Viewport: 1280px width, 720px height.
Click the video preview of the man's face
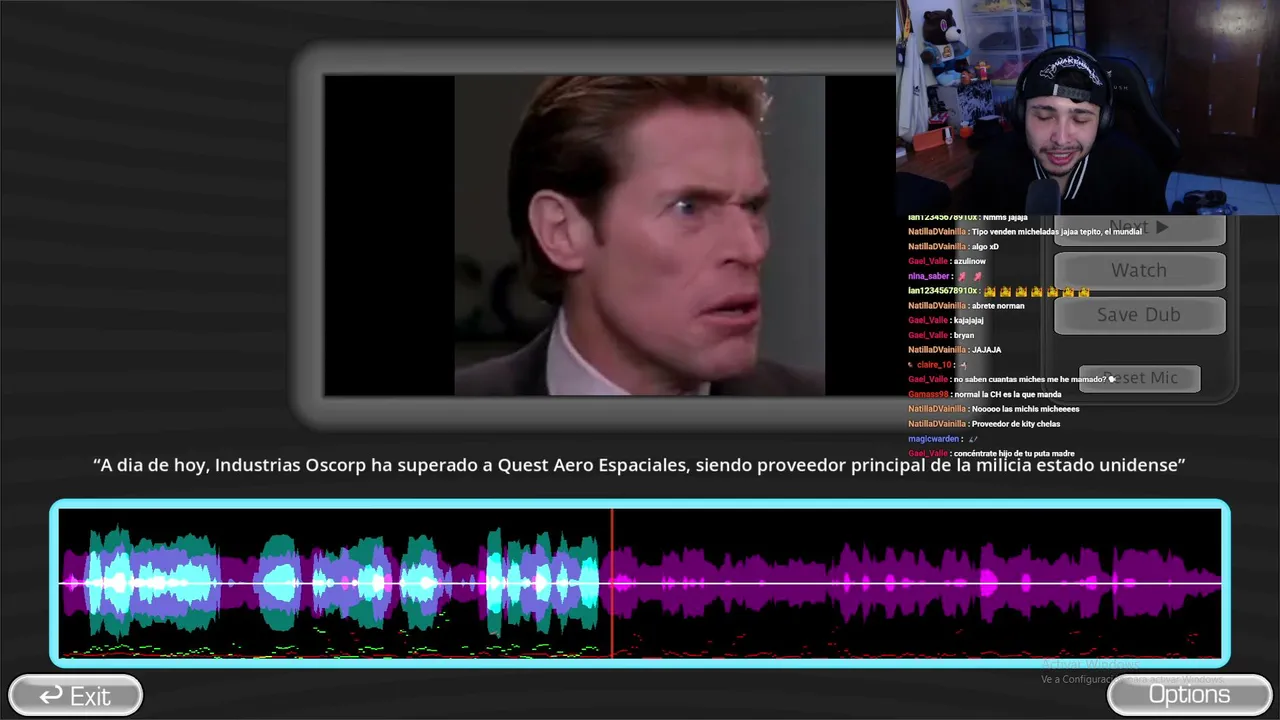(640, 235)
